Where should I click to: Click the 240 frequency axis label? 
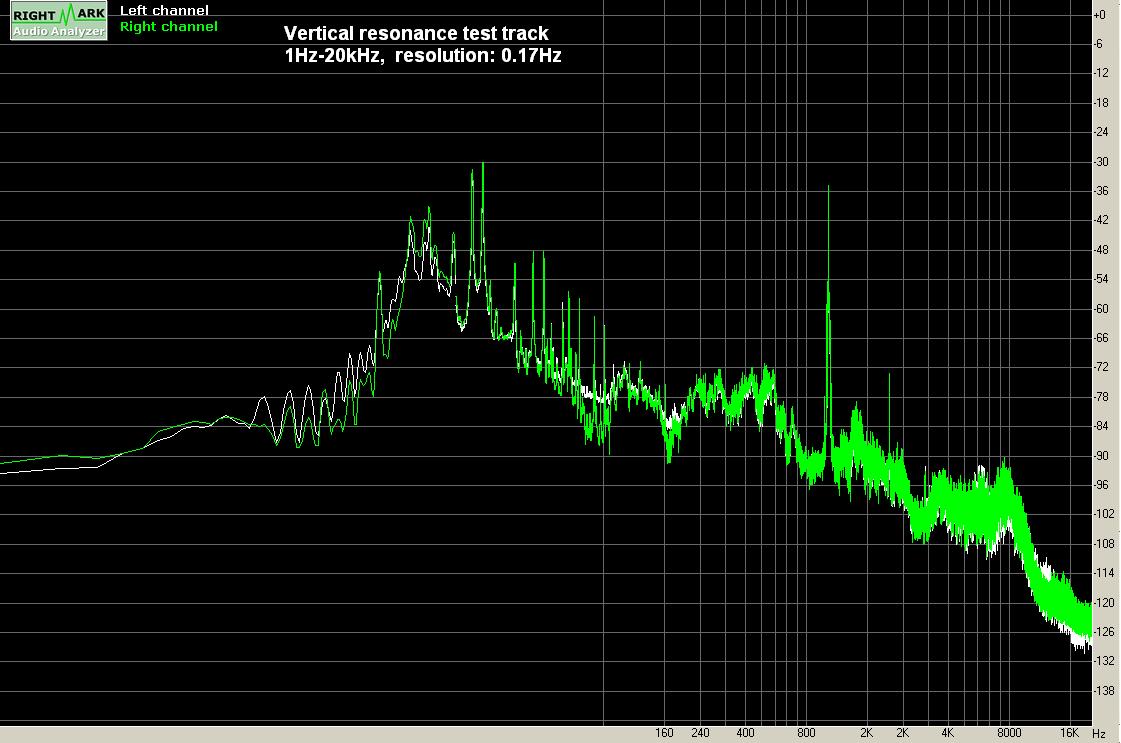701,734
